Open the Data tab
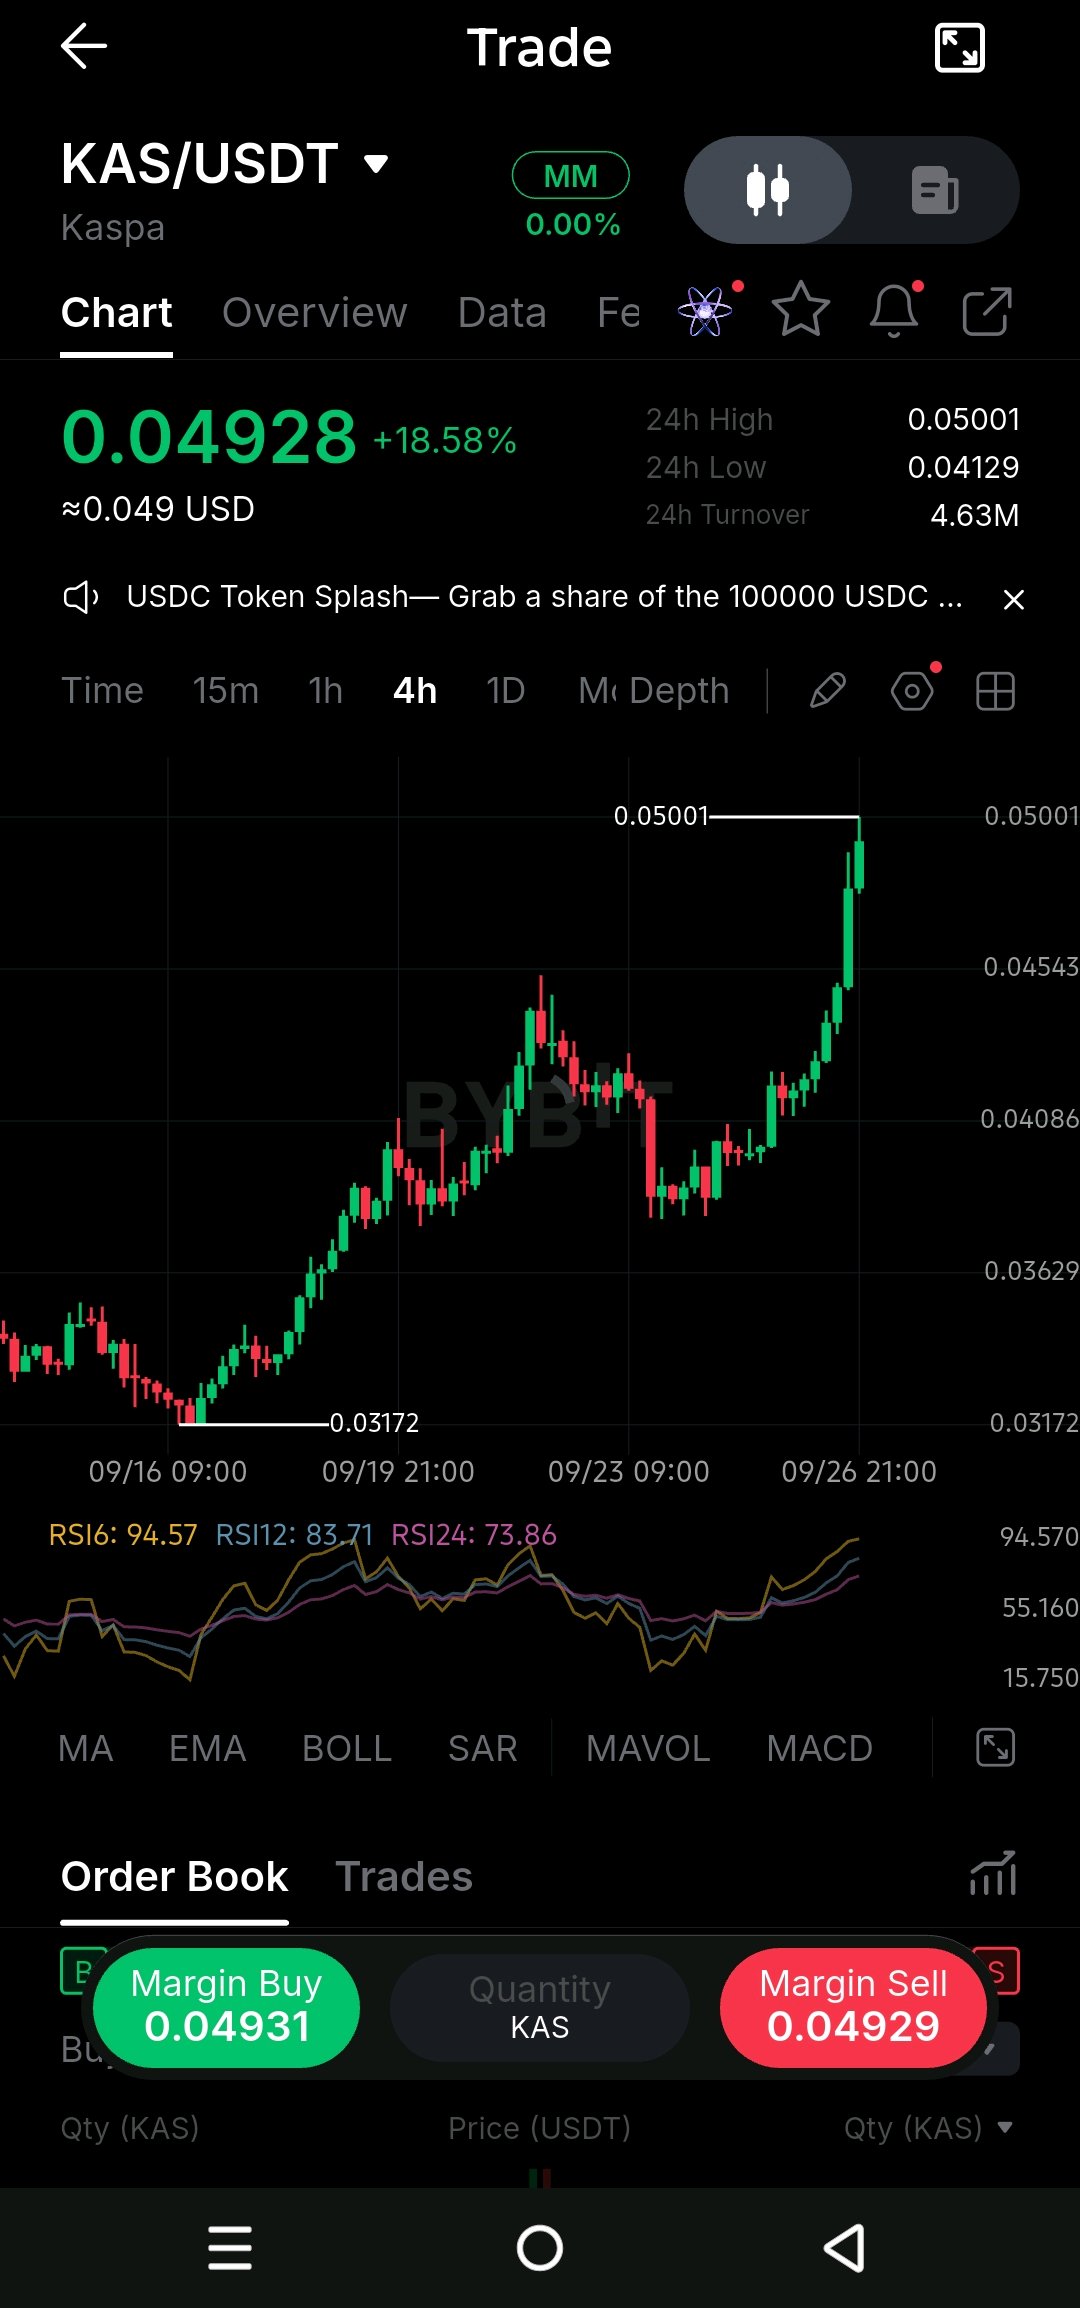Screen dimensions: 1080x2308 [x=502, y=313]
